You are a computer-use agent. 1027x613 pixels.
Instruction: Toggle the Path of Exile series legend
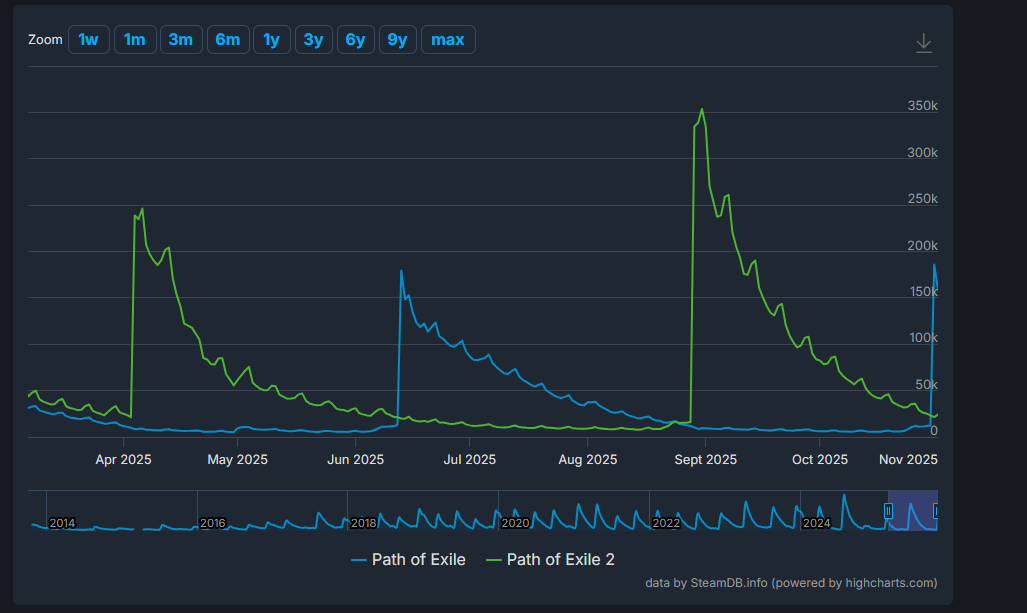409,560
